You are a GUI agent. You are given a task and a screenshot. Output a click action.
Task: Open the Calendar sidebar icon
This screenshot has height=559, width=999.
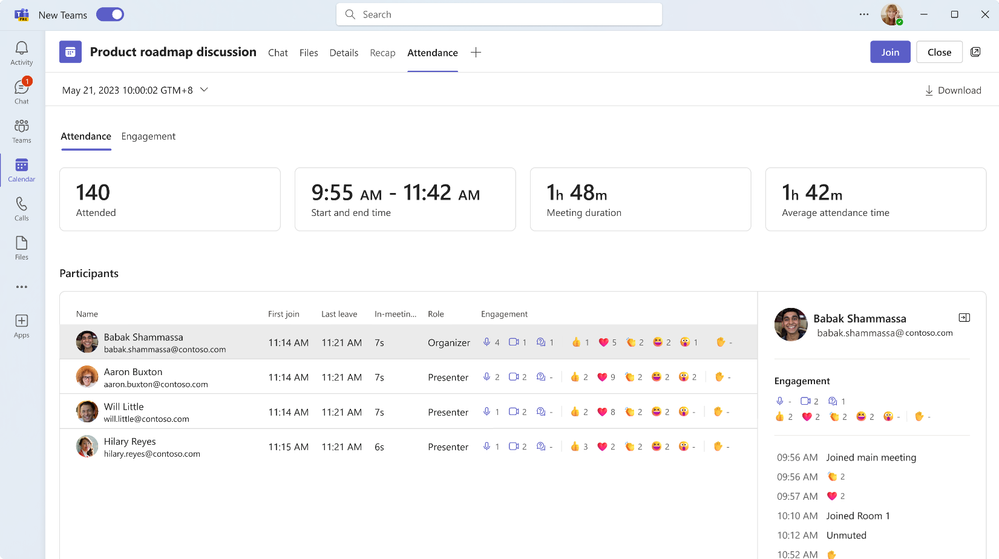[22, 170]
